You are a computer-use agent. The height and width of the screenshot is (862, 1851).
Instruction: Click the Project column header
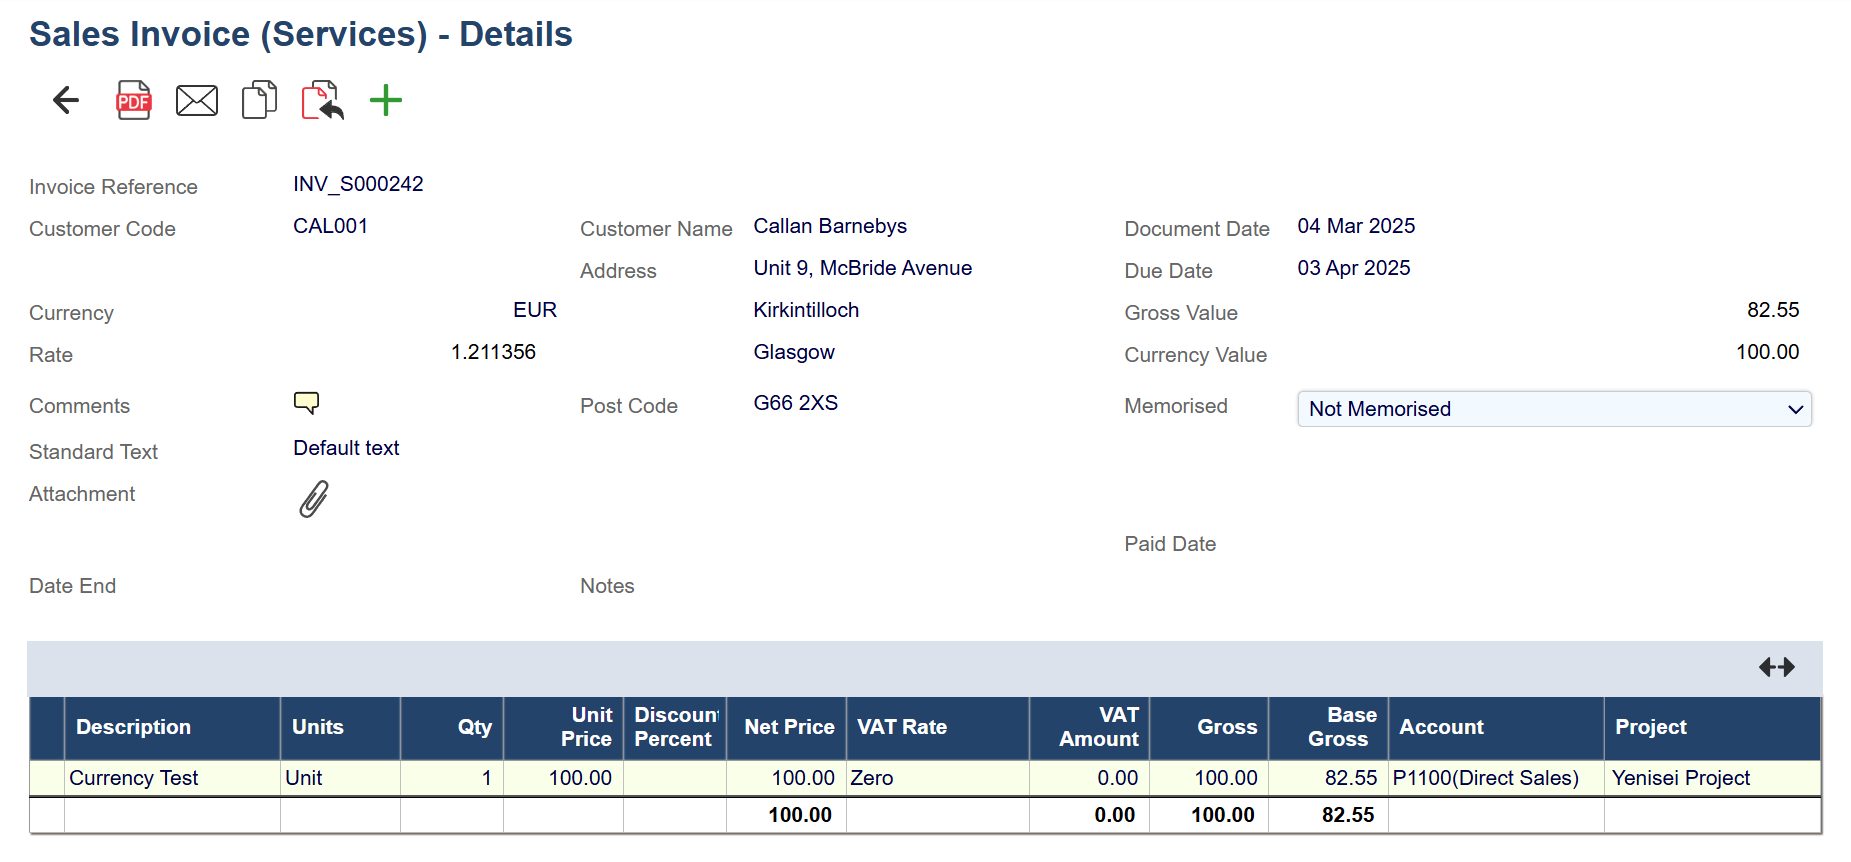click(x=1650, y=727)
